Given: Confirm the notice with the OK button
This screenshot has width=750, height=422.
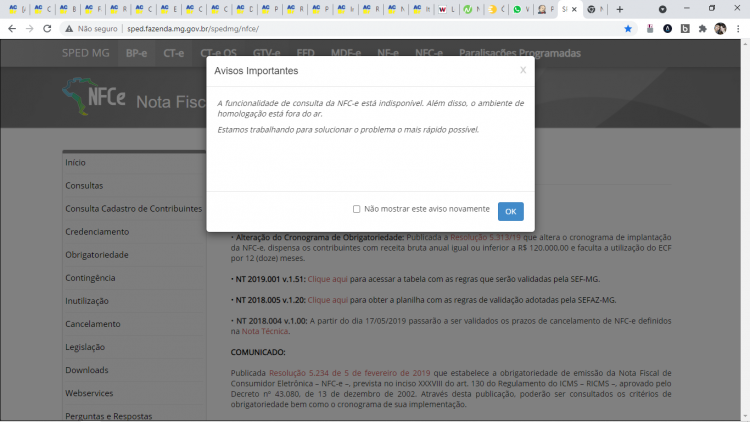Looking at the screenshot, I should 510,211.
